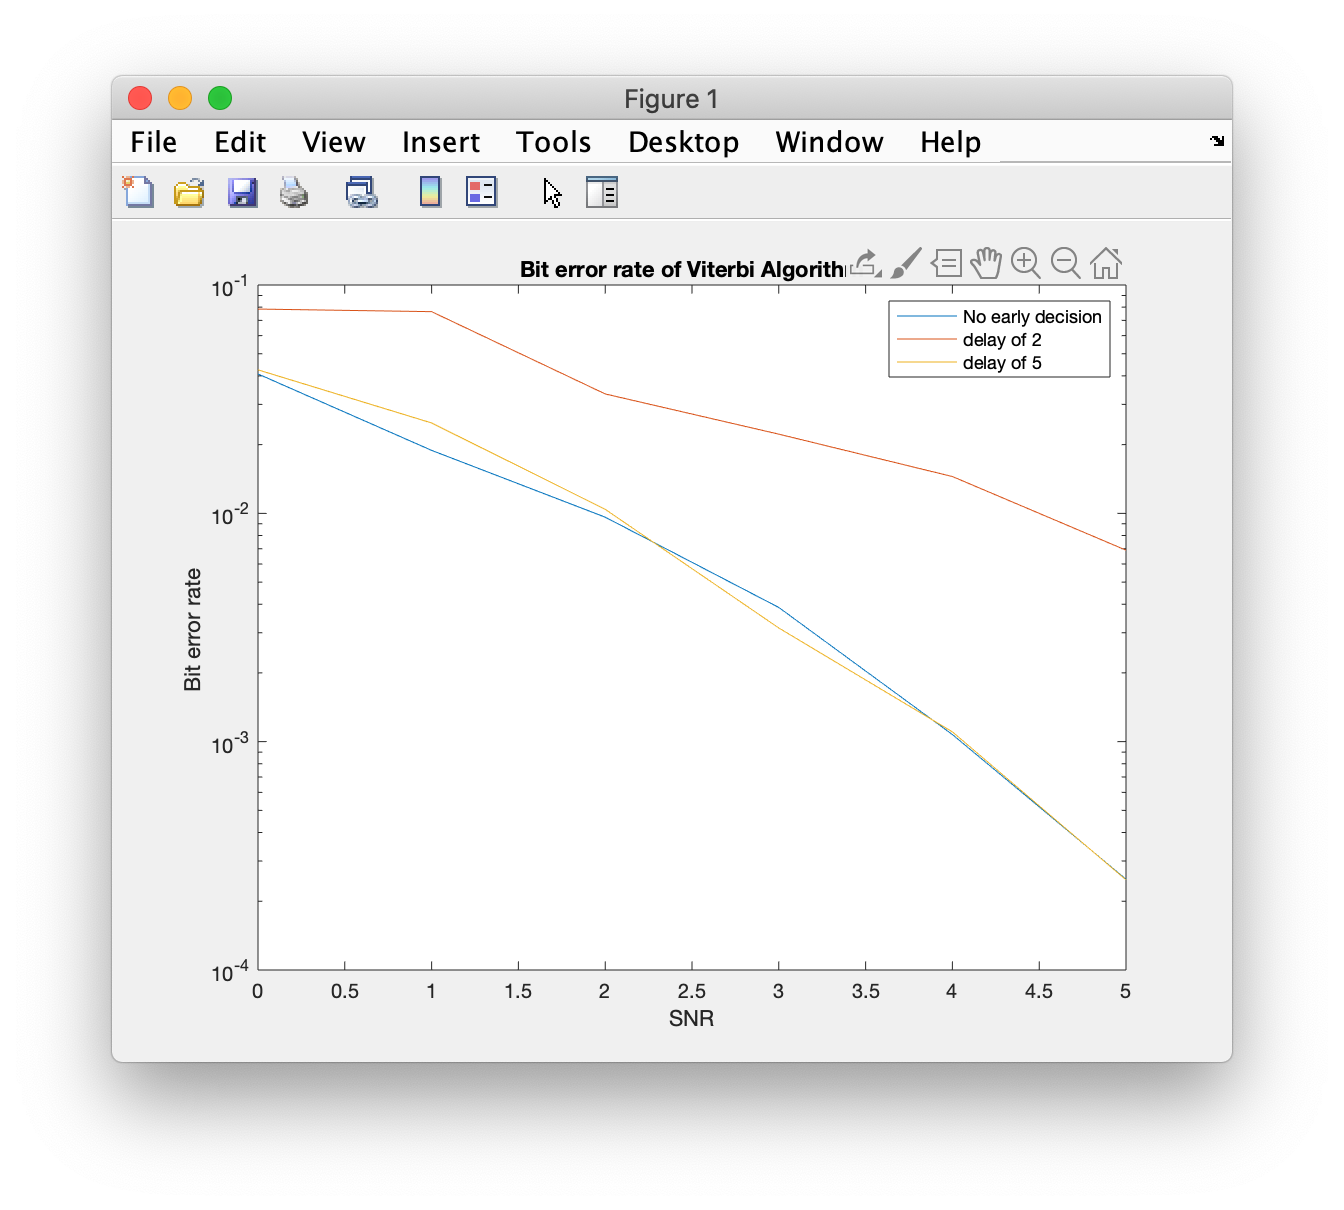Enable the data tips tool
Screen dimensions: 1344x1210
[946, 263]
